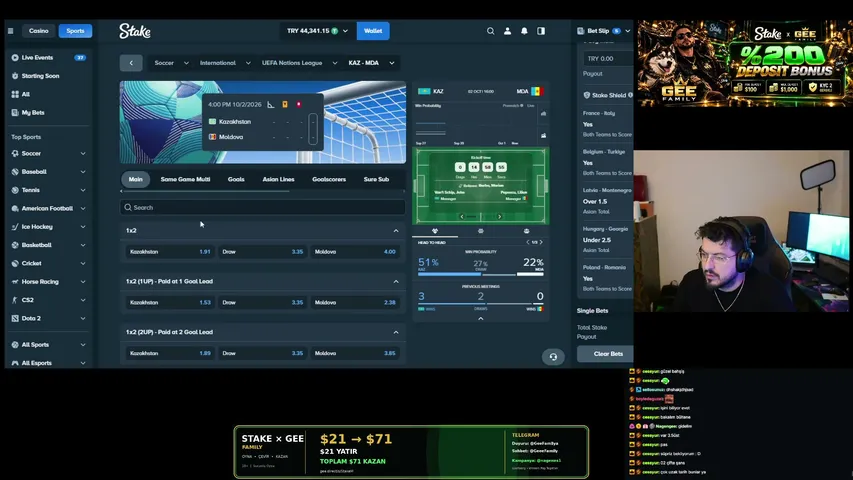
Task: Click the Bet Slip icon
Action: [x=580, y=31]
